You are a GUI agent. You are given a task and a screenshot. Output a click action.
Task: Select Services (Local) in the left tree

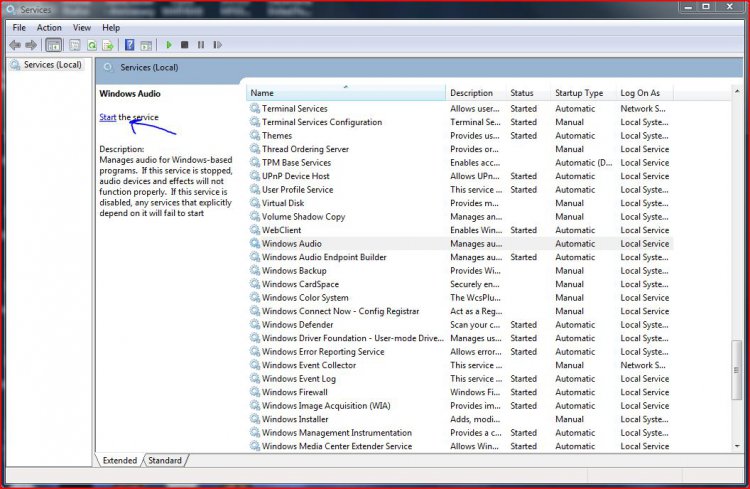[47, 65]
